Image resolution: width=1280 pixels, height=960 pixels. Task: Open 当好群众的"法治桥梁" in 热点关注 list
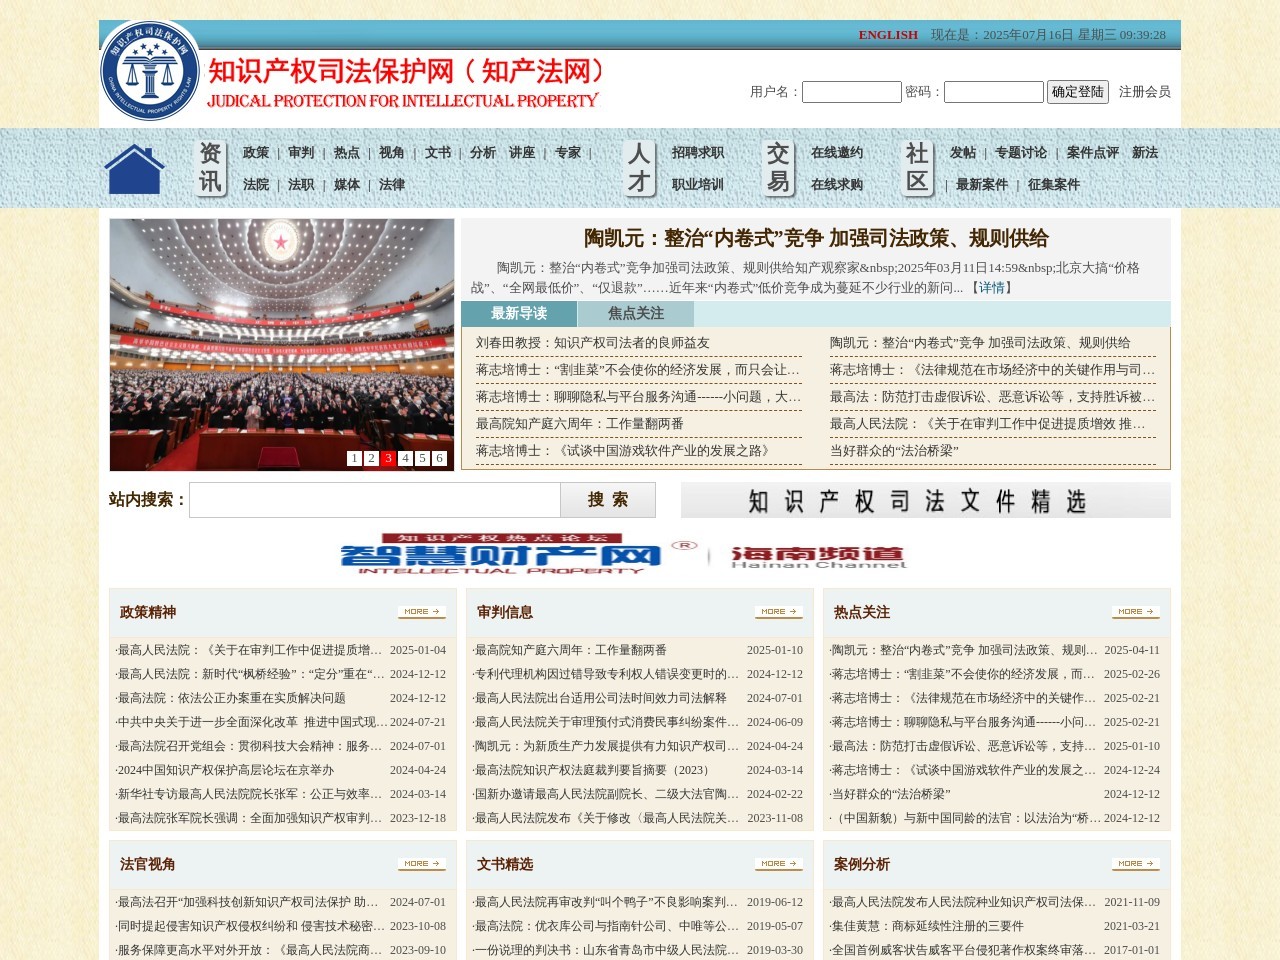pyautogui.click(x=891, y=794)
